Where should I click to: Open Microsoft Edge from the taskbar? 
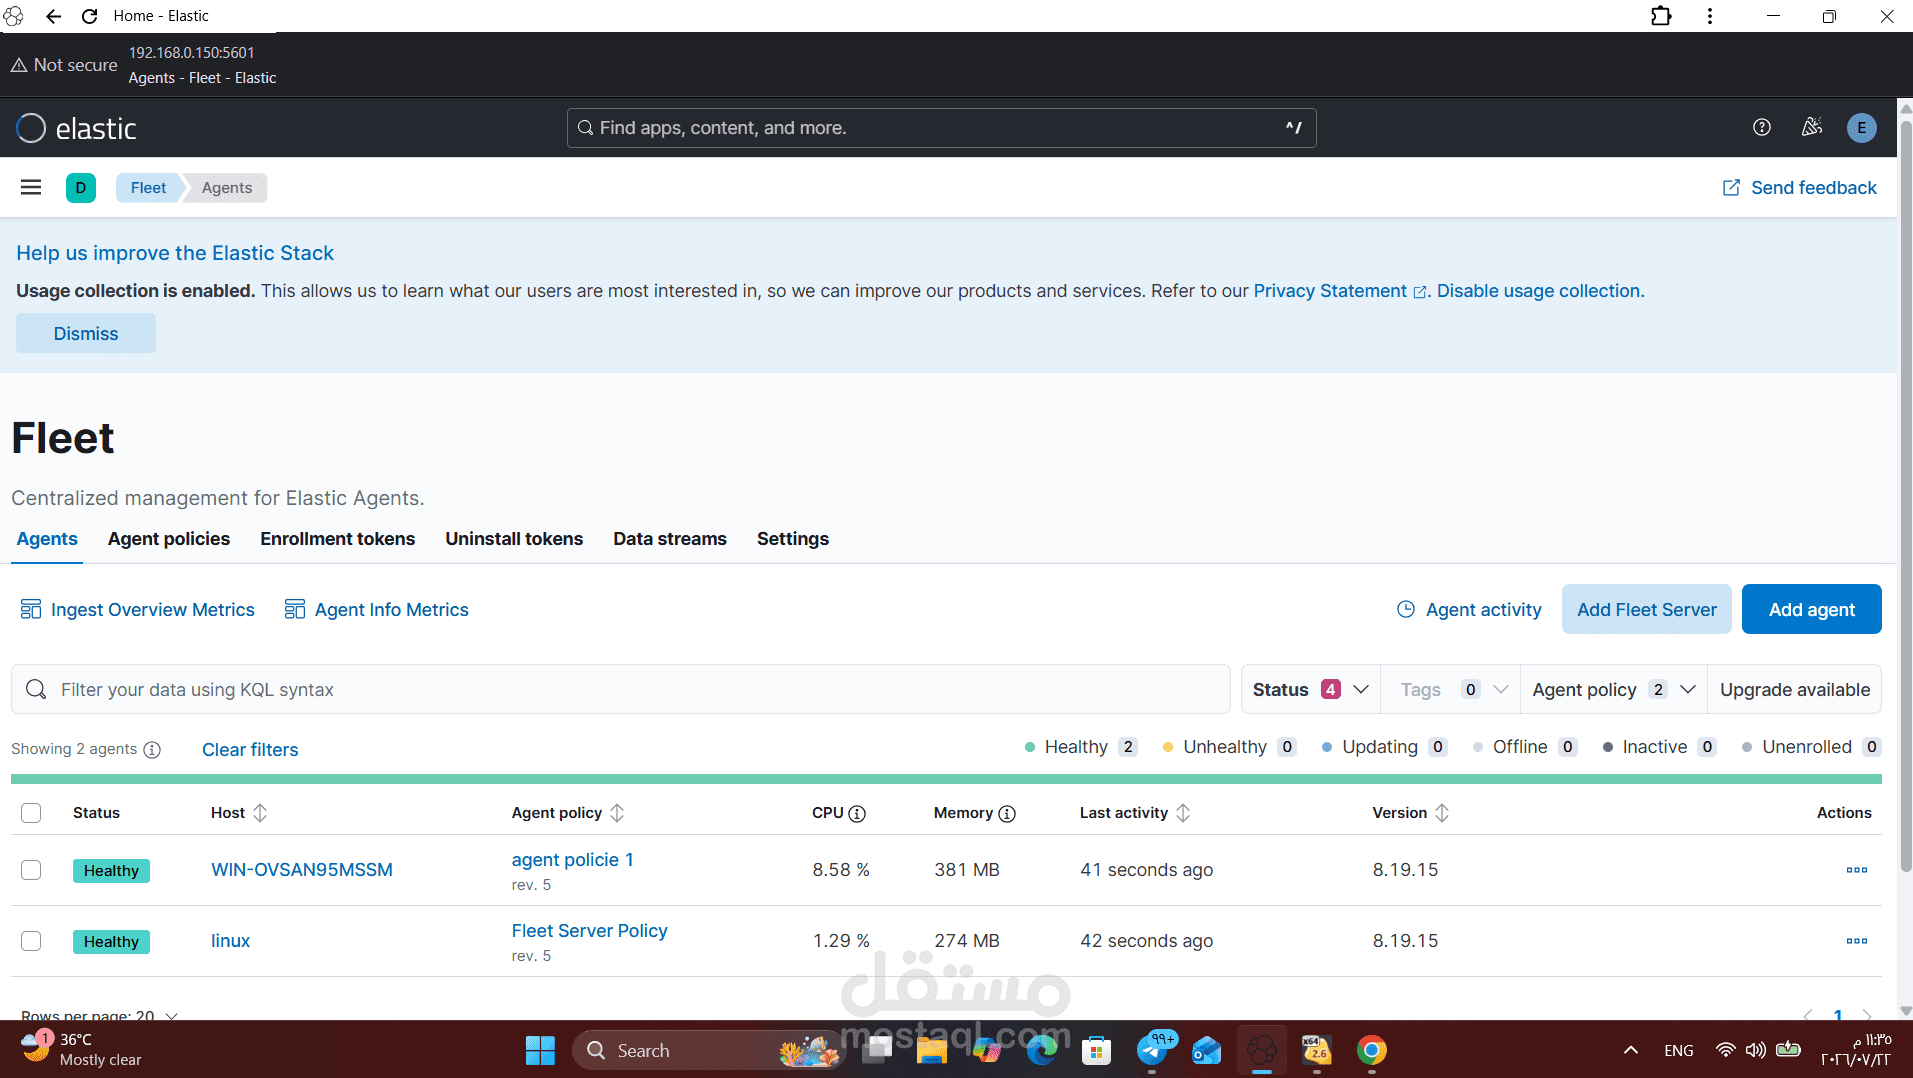click(1042, 1050)
